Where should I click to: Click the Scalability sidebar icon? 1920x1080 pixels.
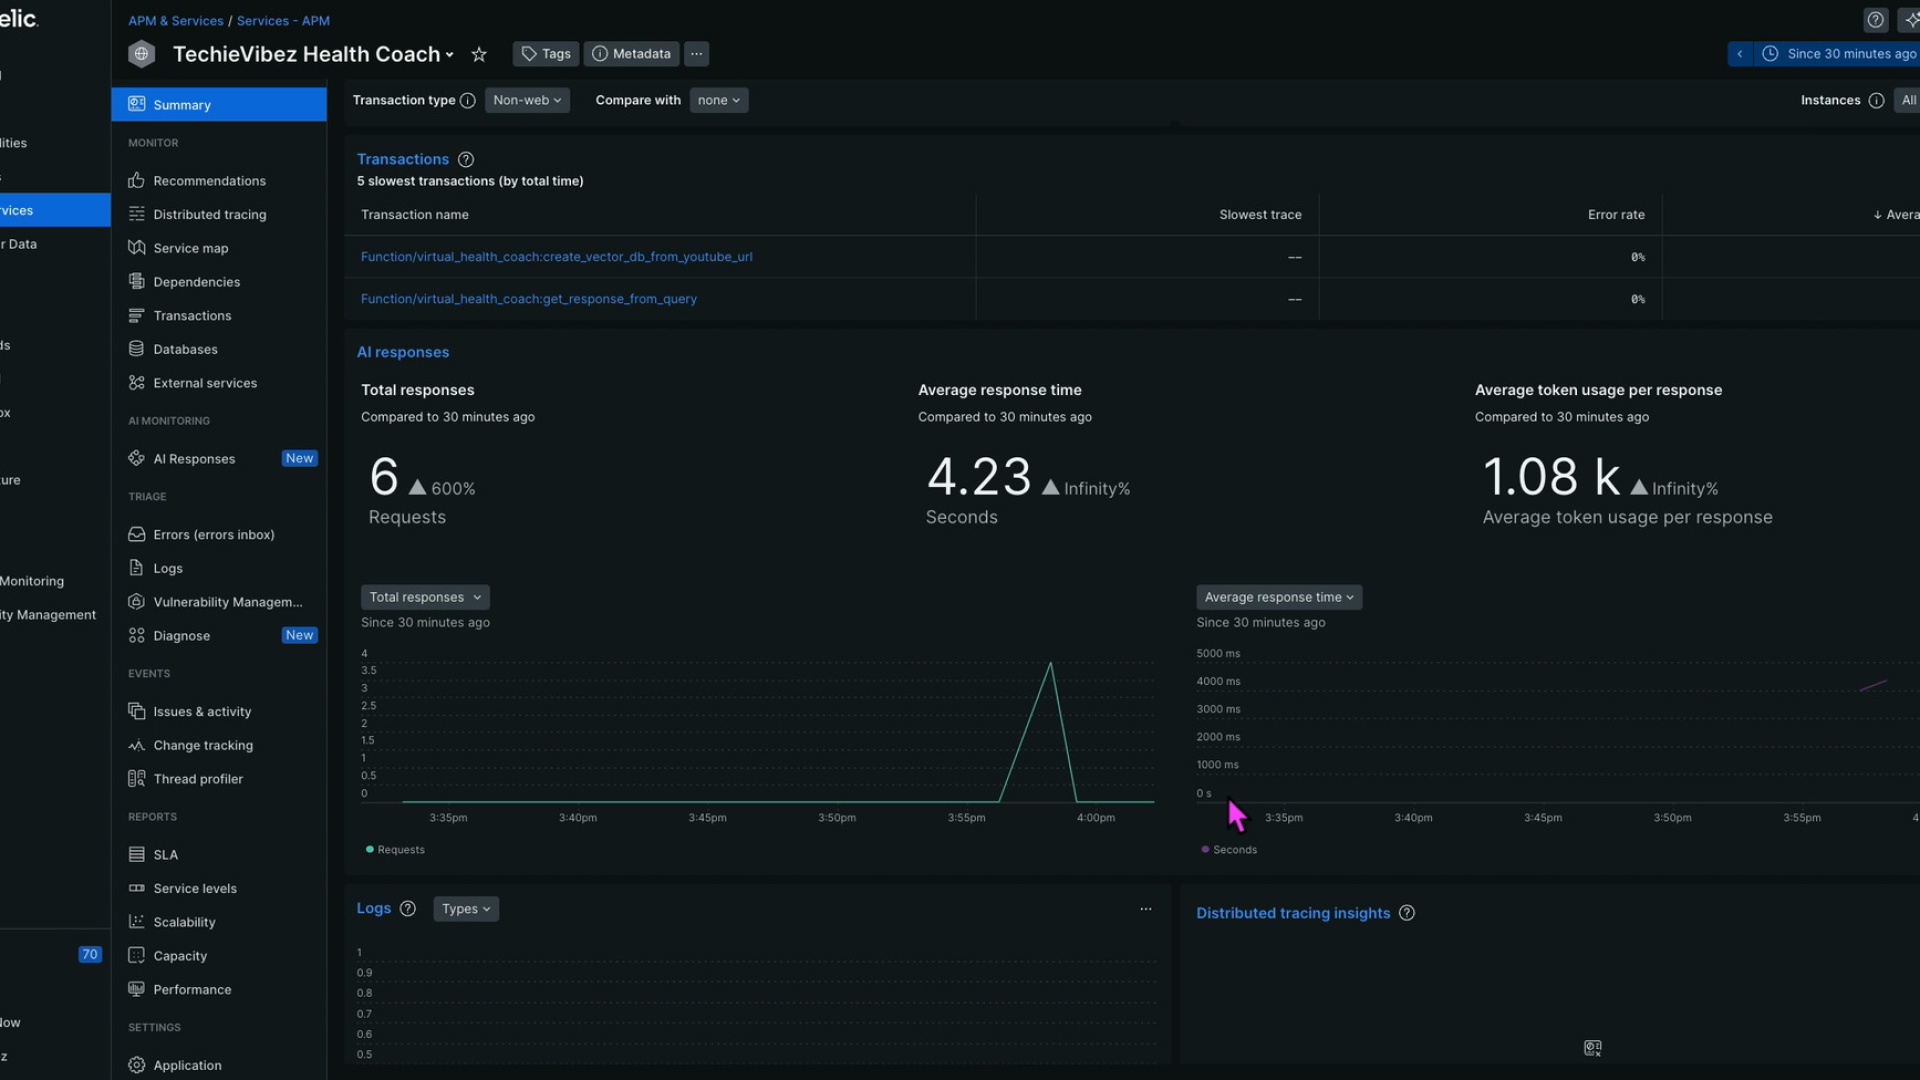137,922
